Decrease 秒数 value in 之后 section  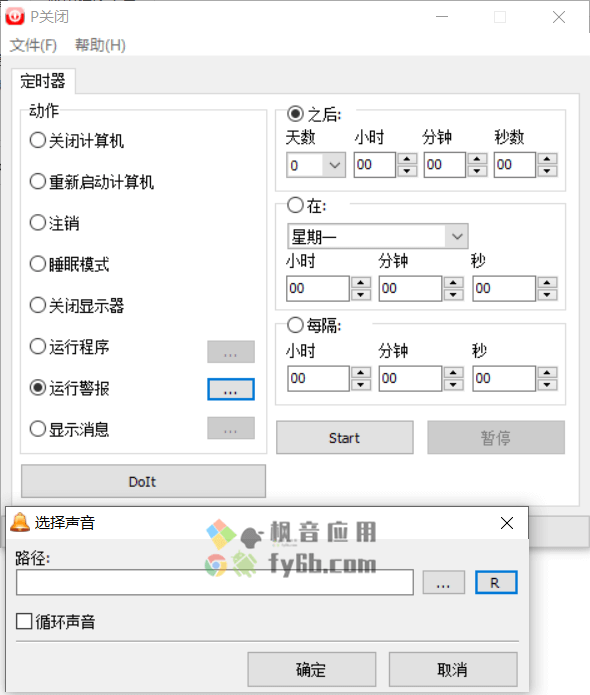[x=547, y=171]
